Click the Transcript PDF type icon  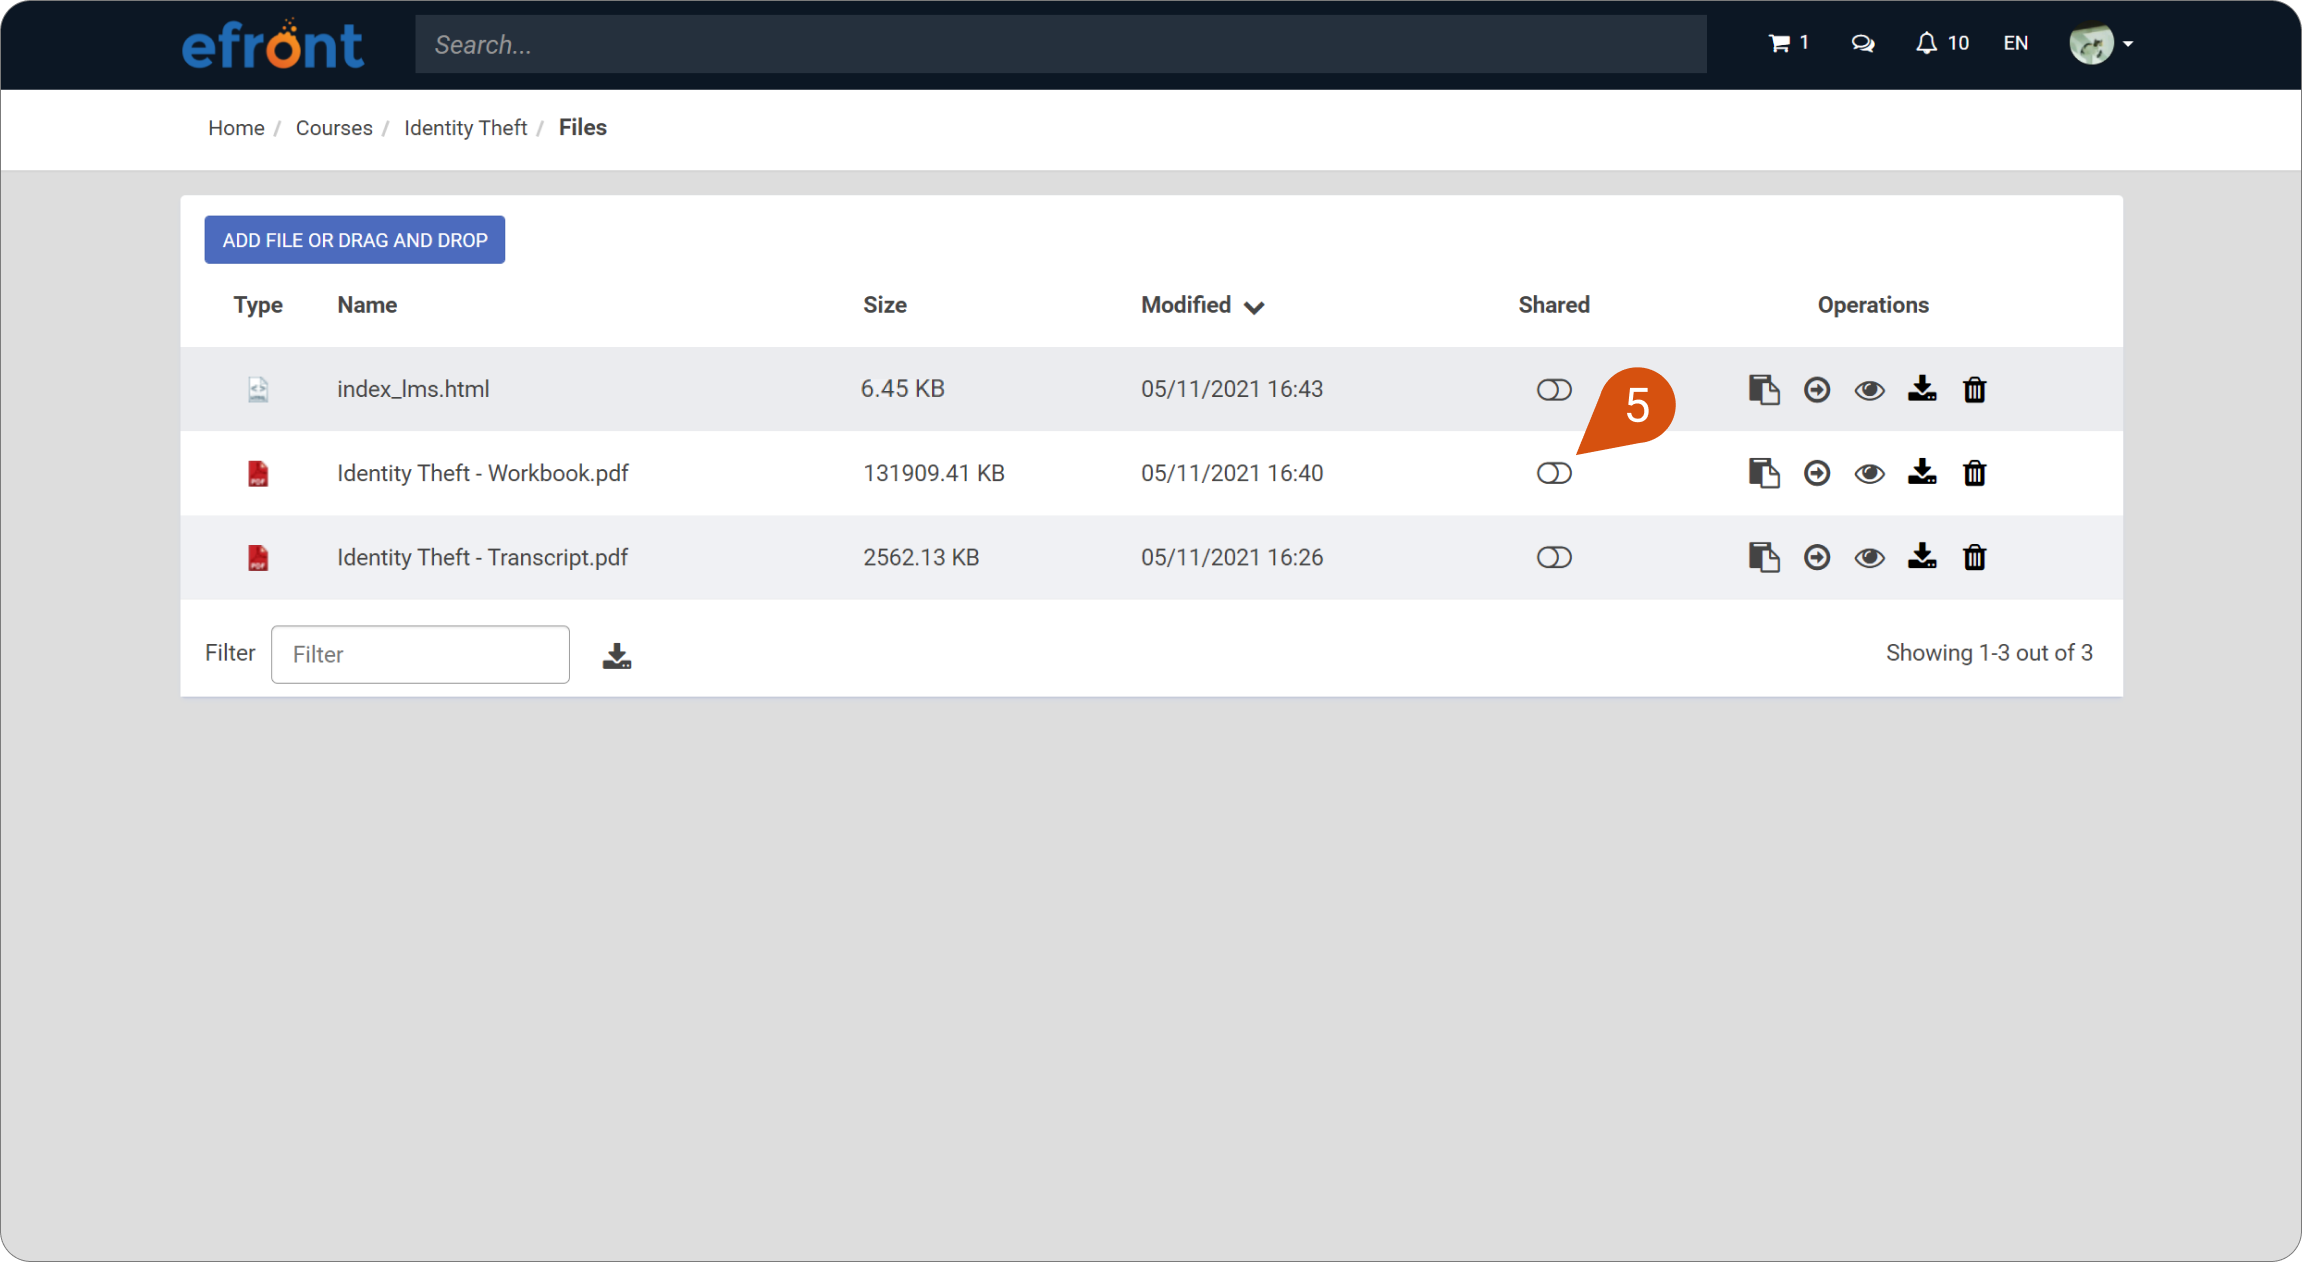pyautogui.click(x=258, y=557)
